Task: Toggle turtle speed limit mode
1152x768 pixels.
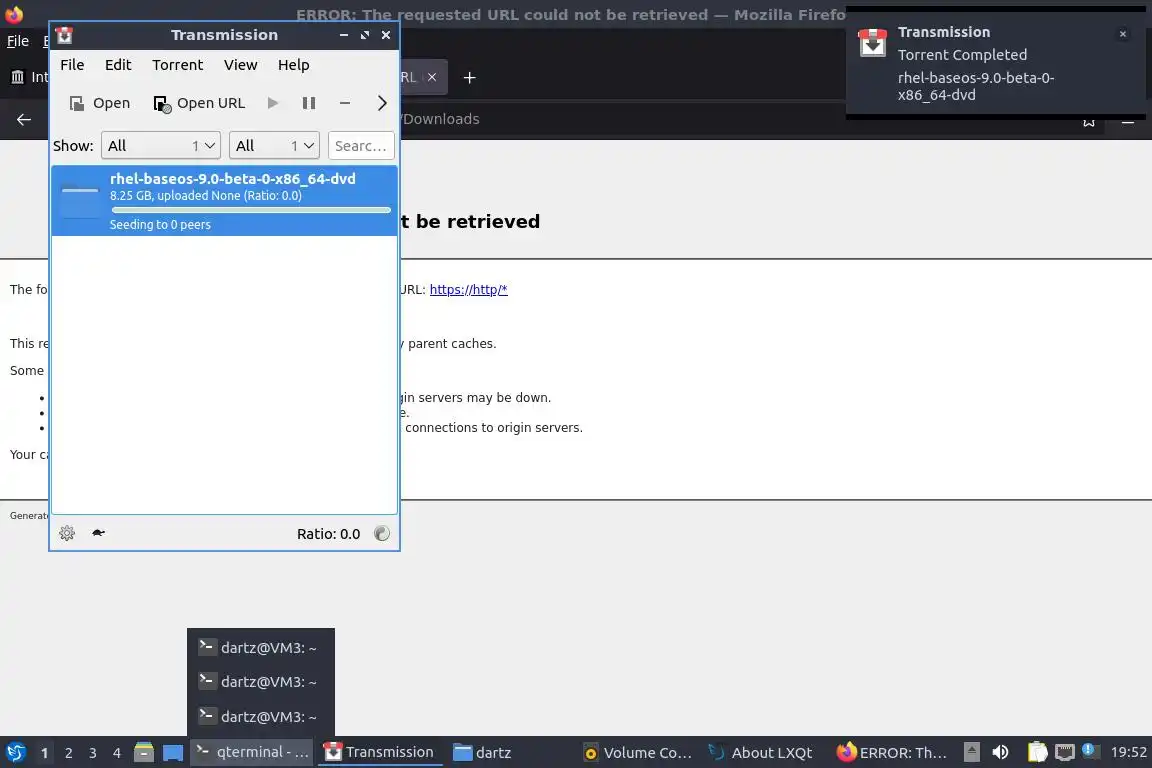Action: [x=98, y=533]
